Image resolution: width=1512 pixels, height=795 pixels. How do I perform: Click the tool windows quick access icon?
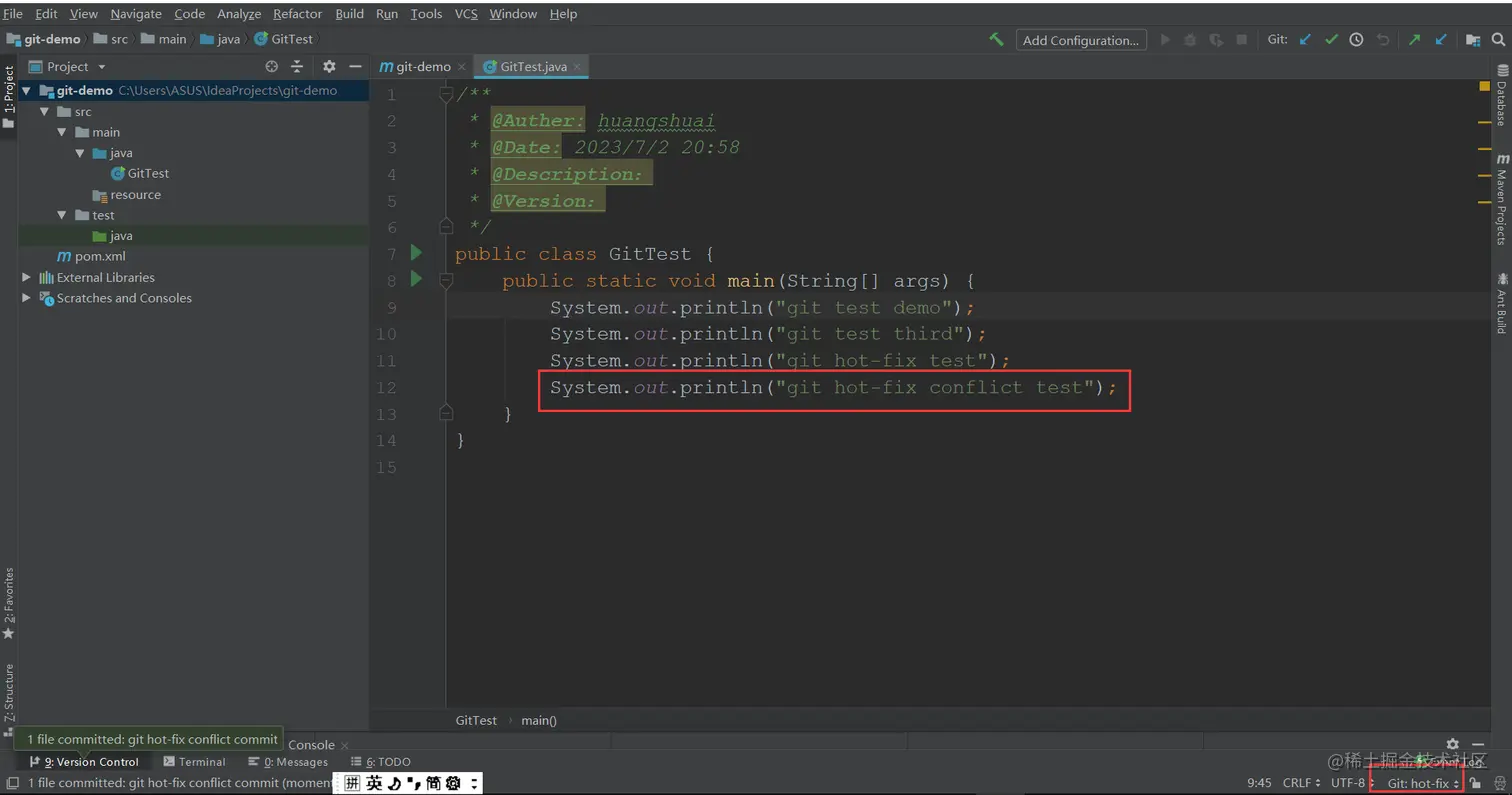(x=12, y=783)
